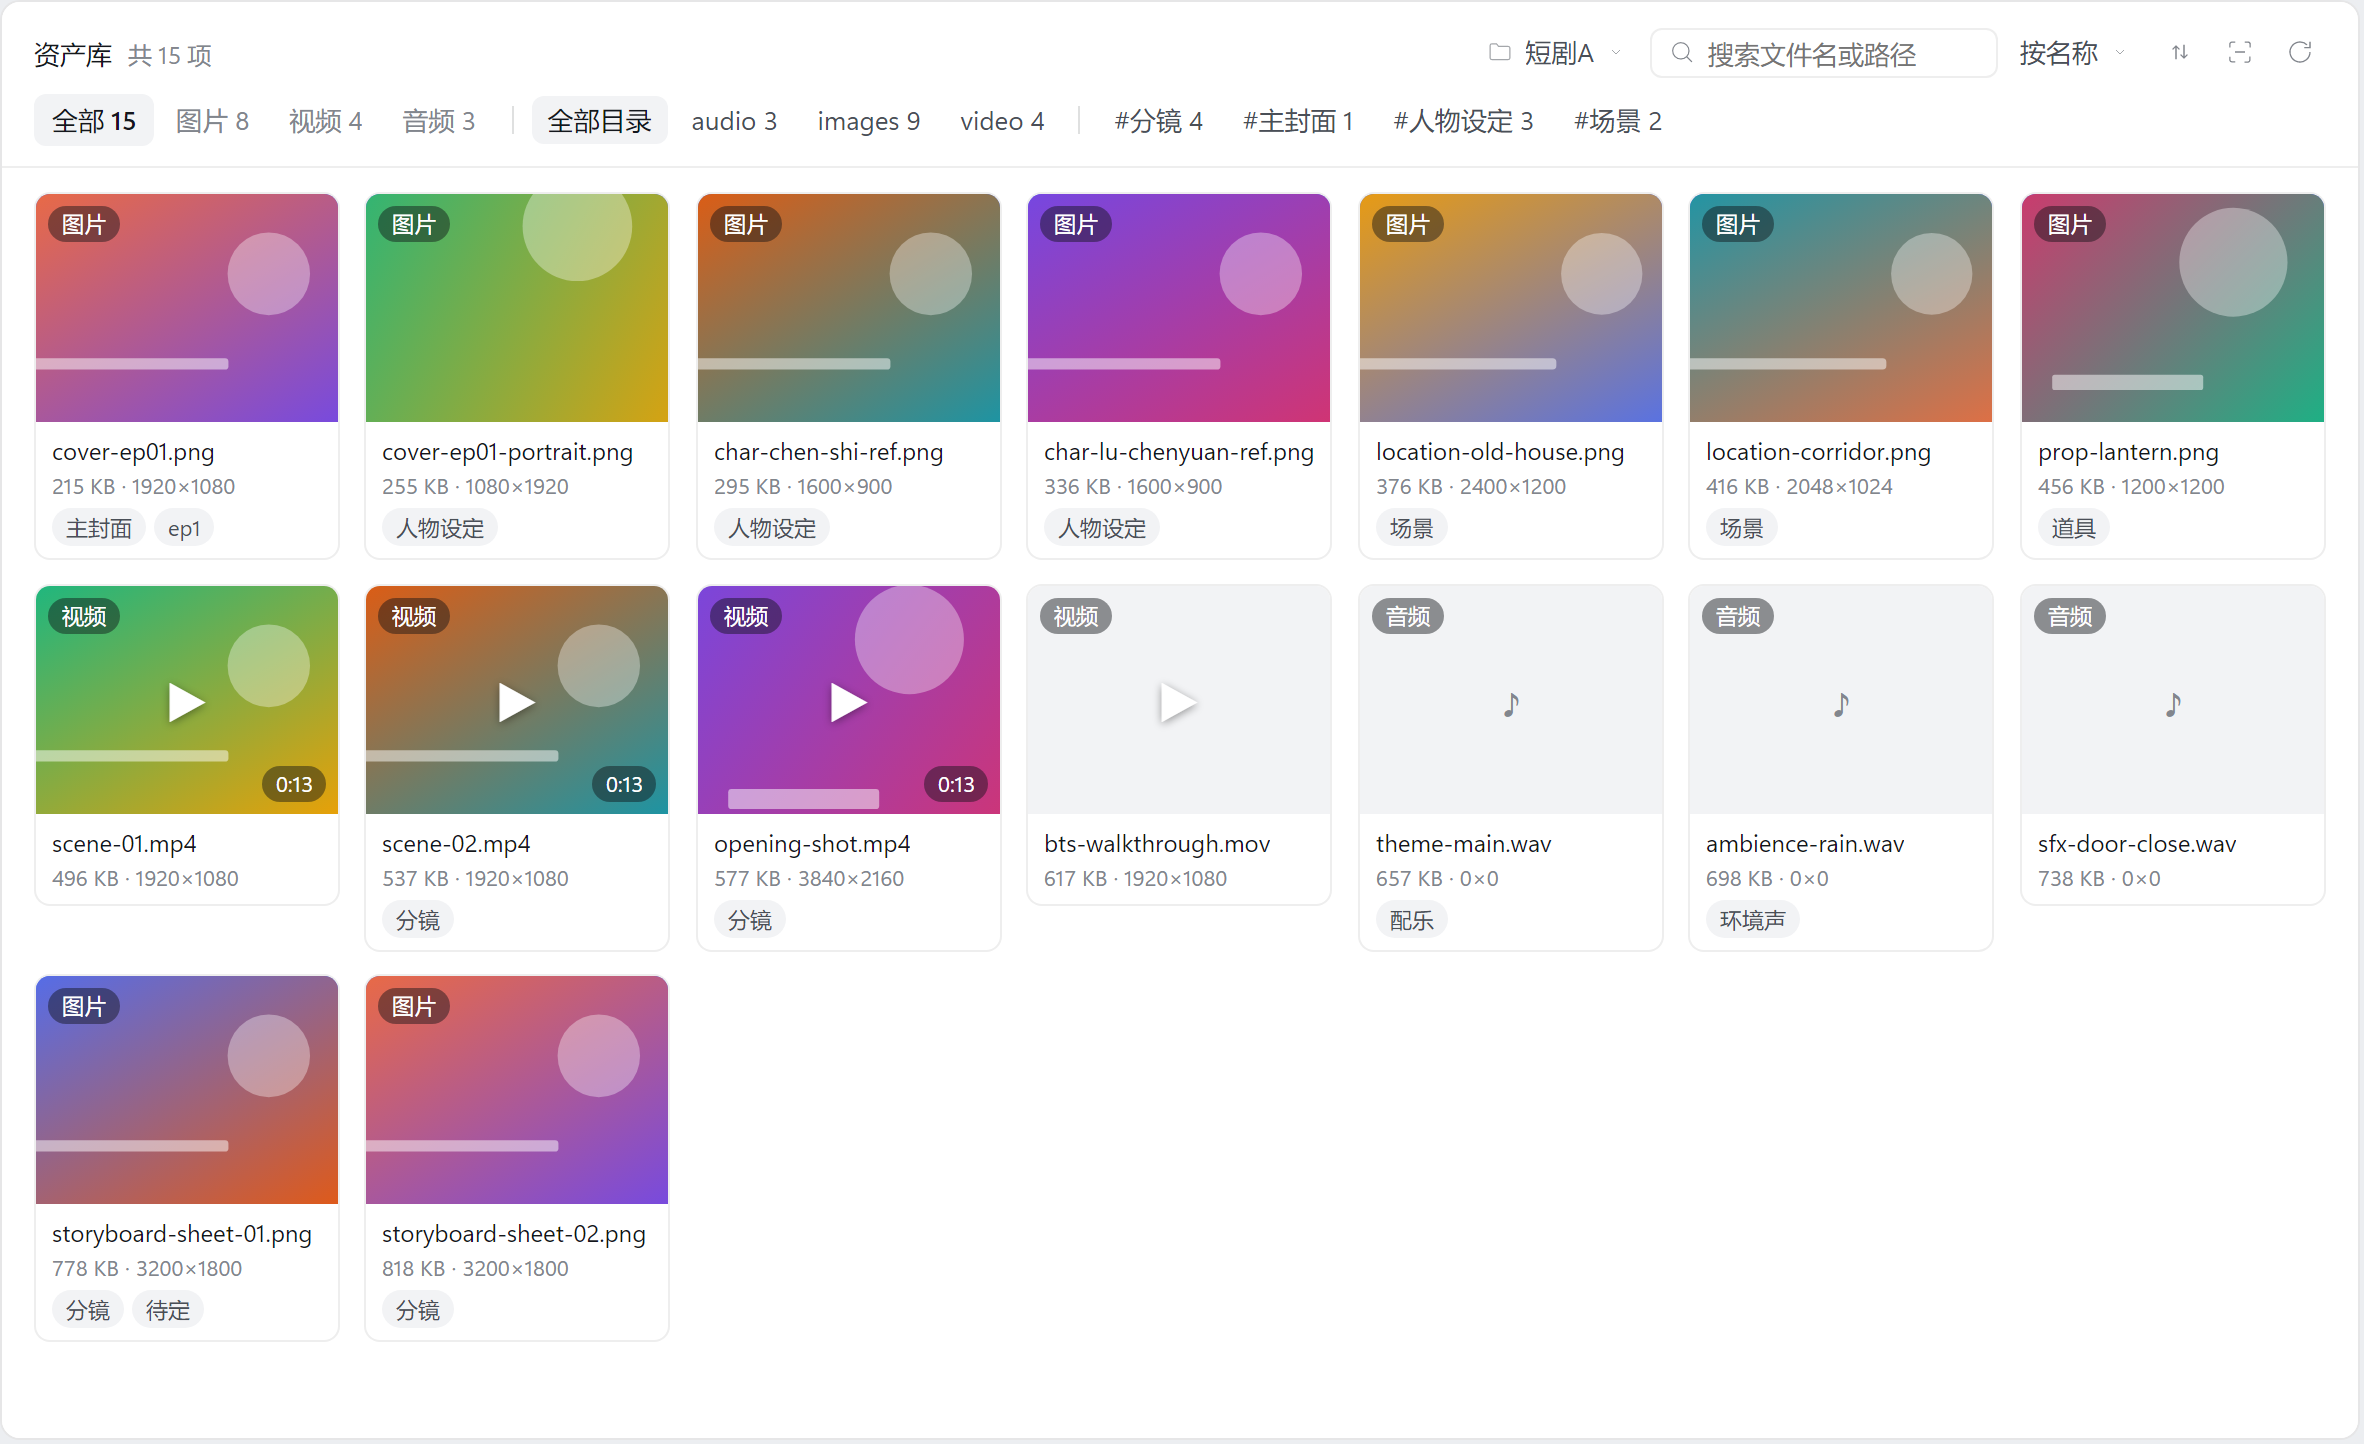Screen dimensions: 2364x1444
Task: Play bts-walkthrough.mov placeholder video
Action: (x=1178, y=702)
